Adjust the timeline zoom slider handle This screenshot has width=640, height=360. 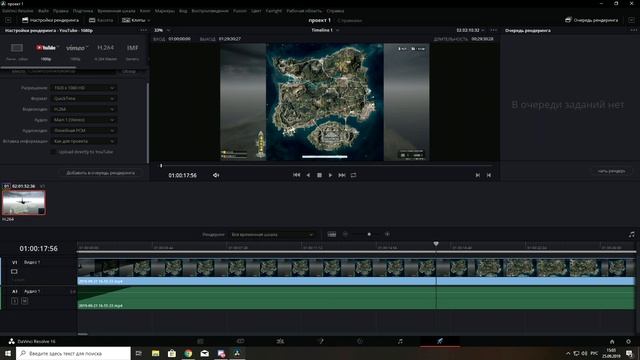pos(369,234)
